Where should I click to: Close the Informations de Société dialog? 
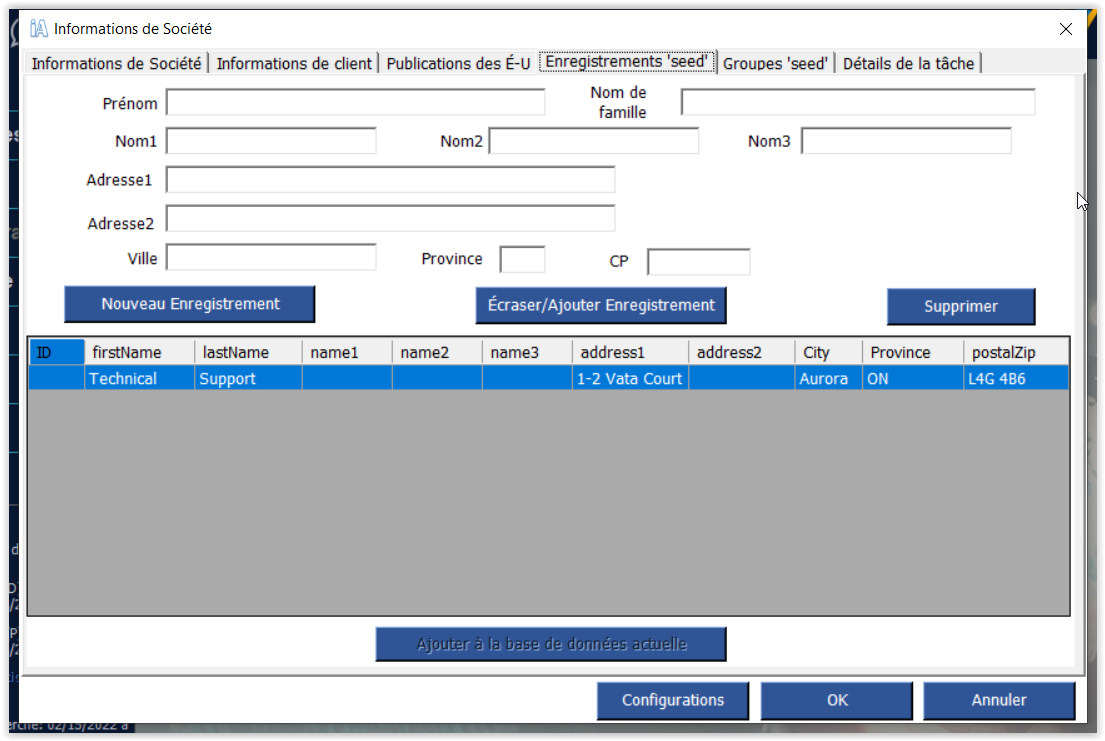click(1066, 29)
